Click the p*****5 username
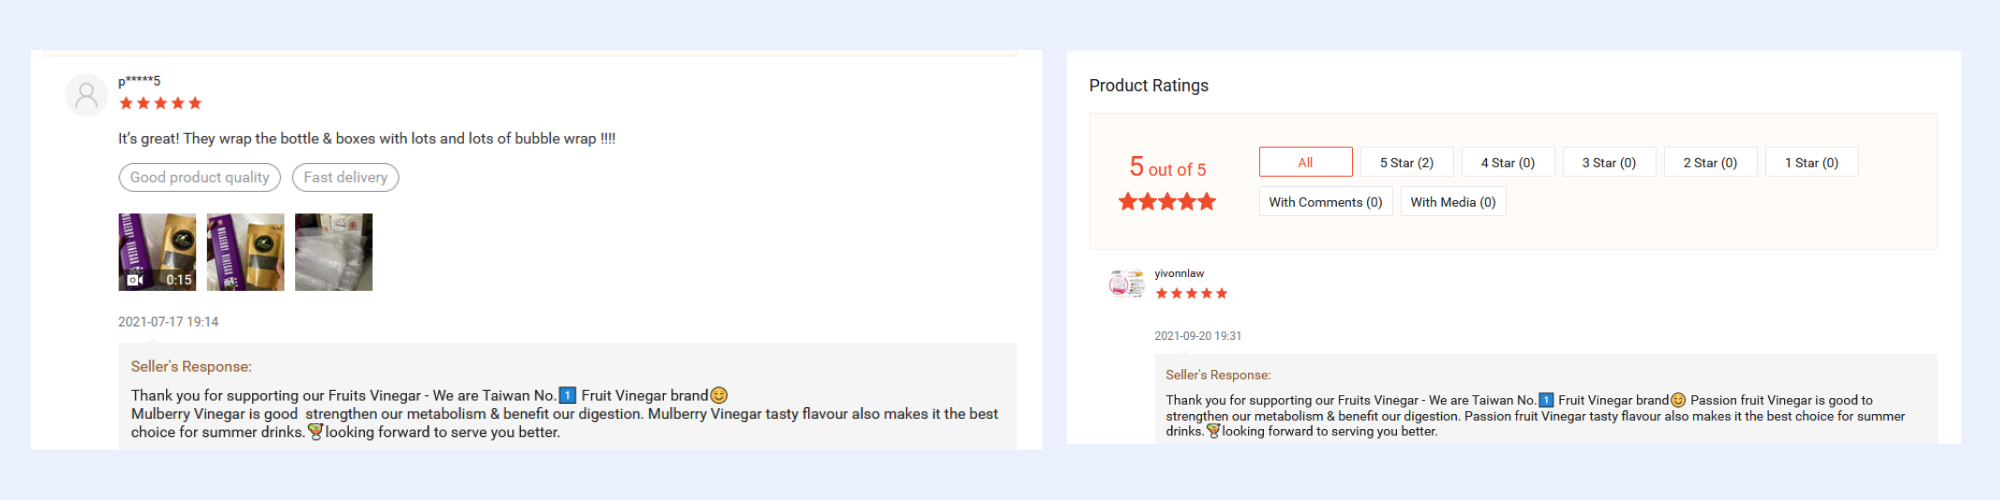 tap(139, 81)
